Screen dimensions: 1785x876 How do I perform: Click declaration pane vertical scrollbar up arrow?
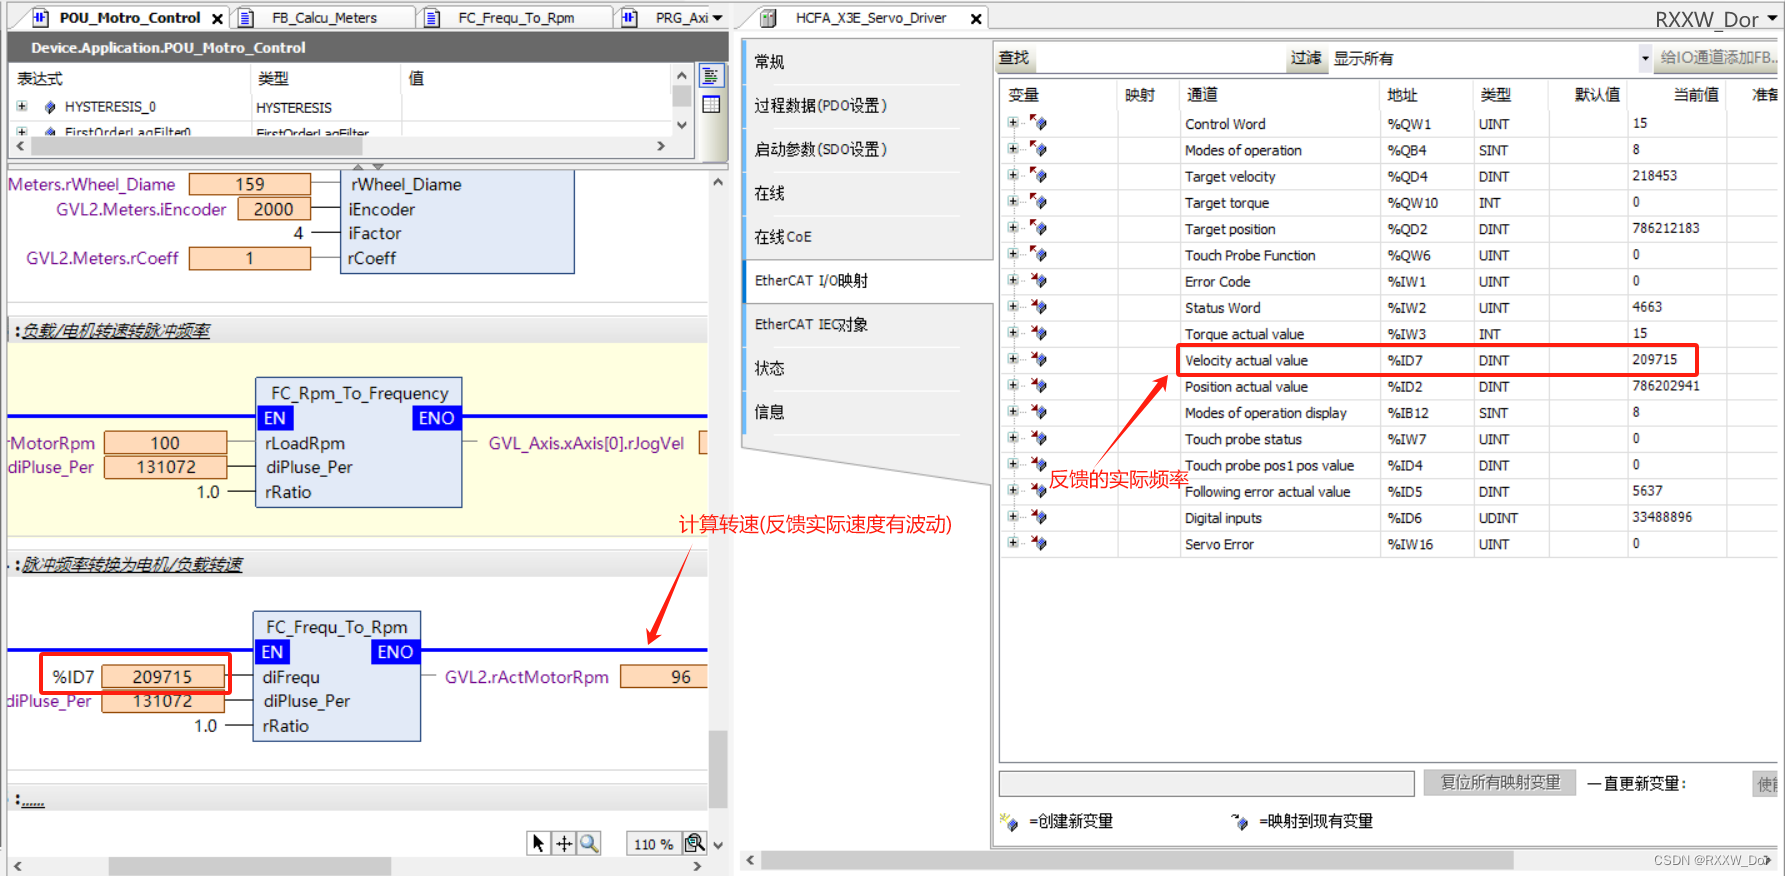682,75
